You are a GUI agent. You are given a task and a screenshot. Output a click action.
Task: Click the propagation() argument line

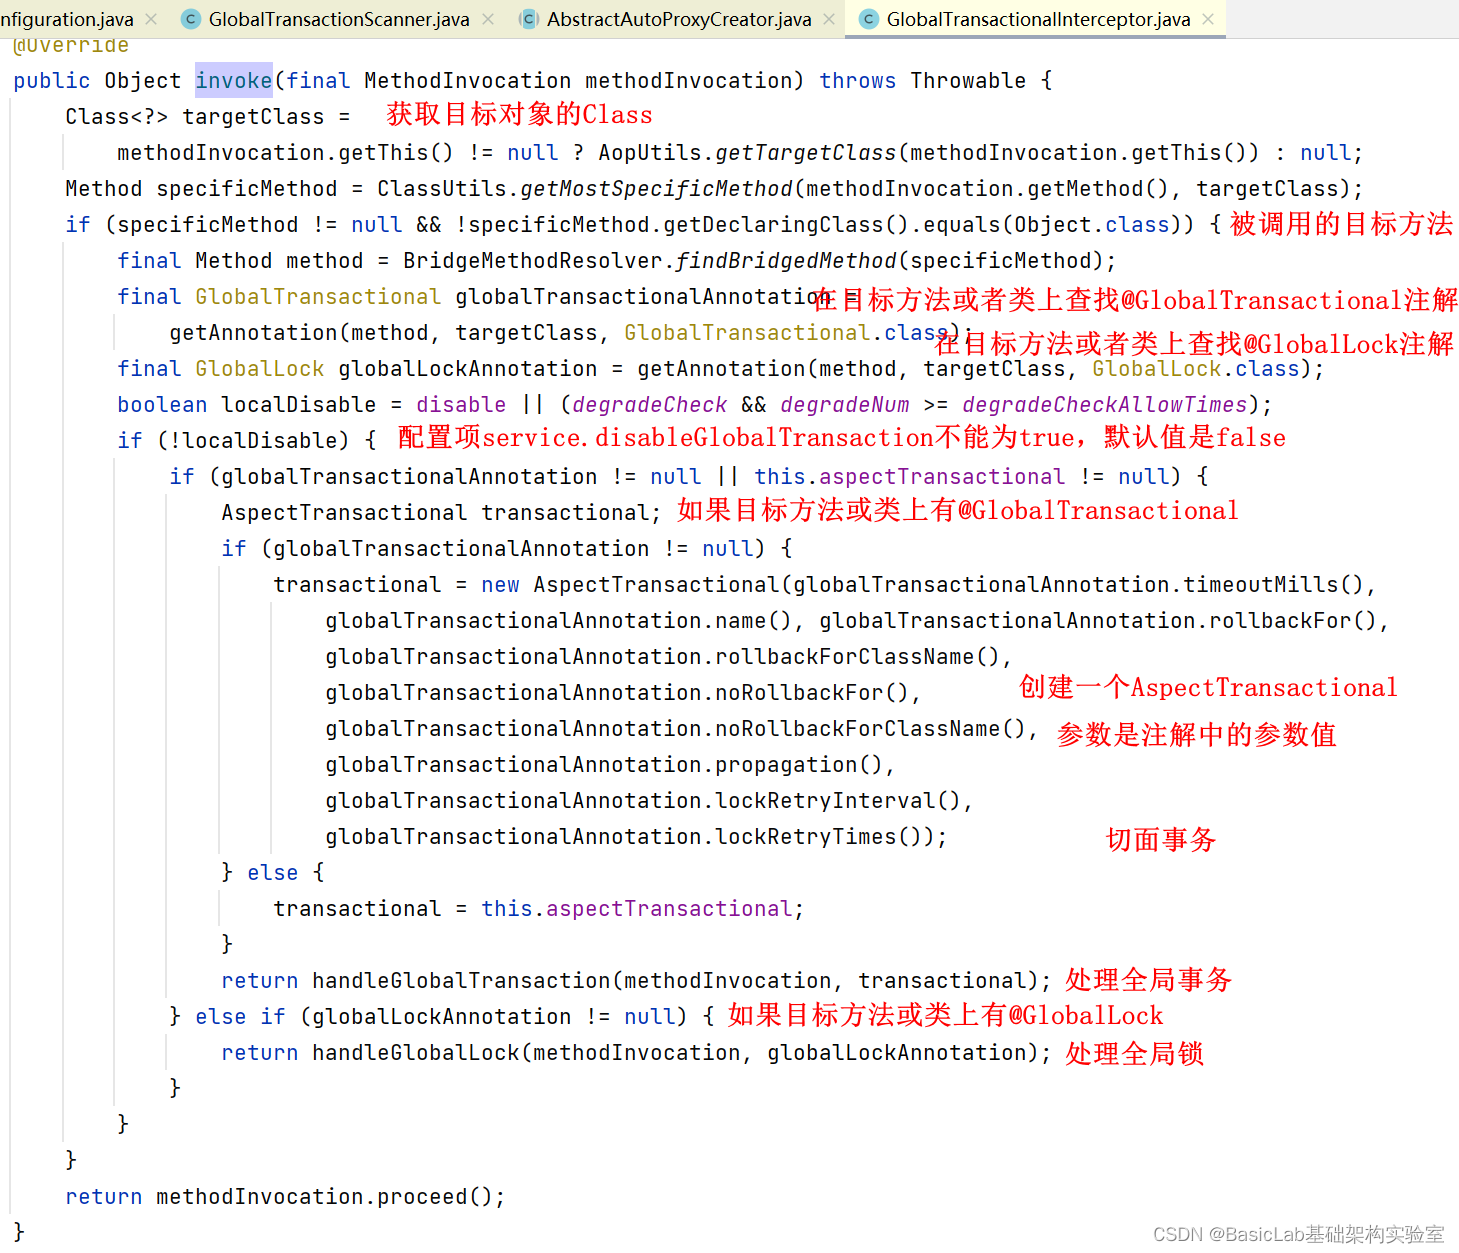point(610,765)
